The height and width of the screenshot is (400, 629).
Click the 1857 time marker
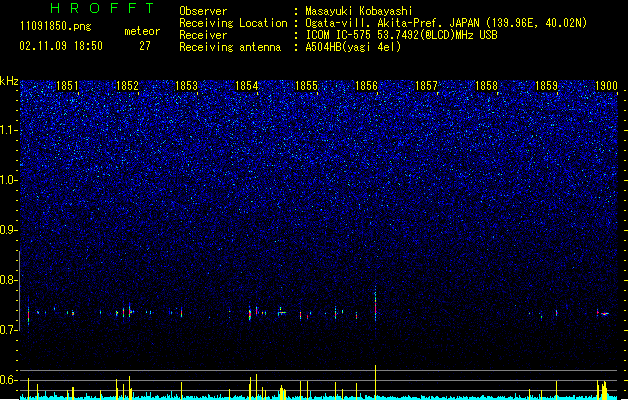point(426,85)
